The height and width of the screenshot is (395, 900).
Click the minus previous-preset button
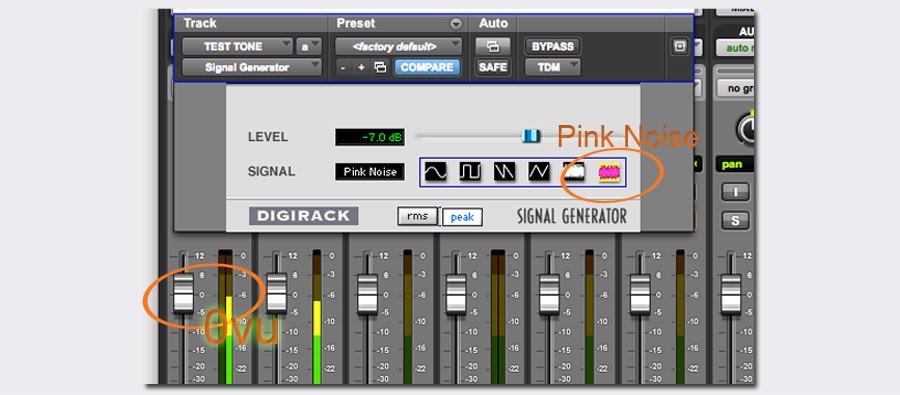(343, 68)
